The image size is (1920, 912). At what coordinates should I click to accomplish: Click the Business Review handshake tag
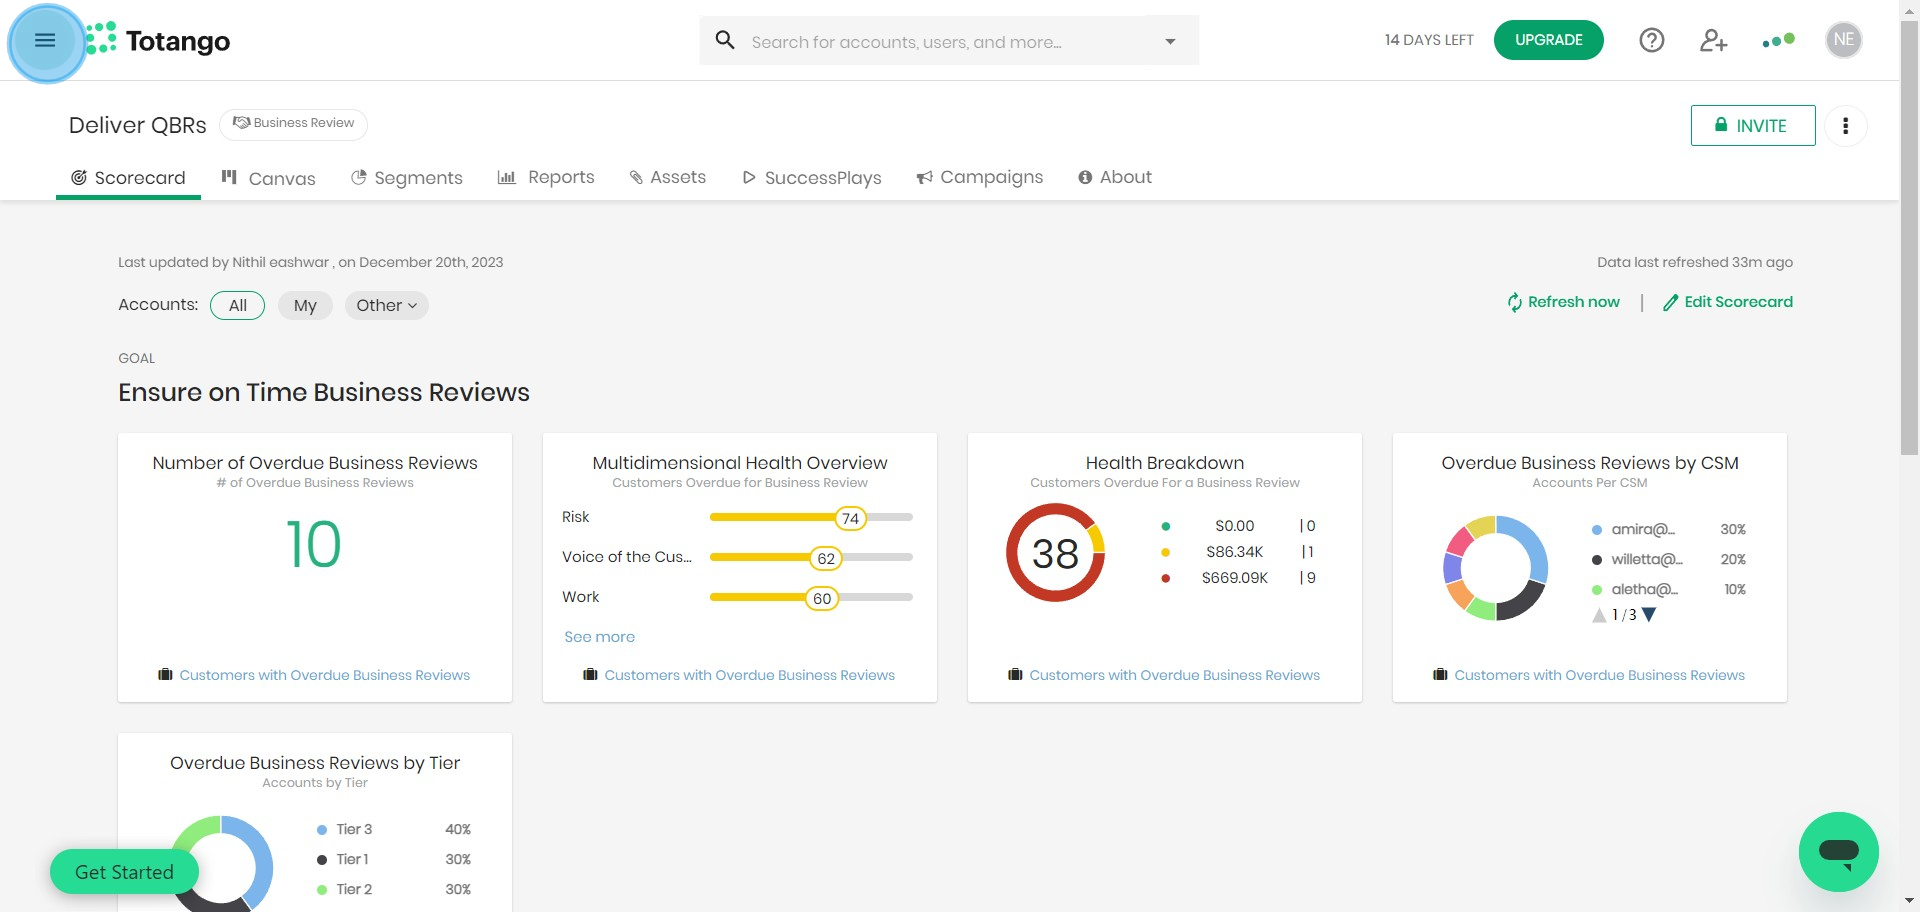(293, 124)
